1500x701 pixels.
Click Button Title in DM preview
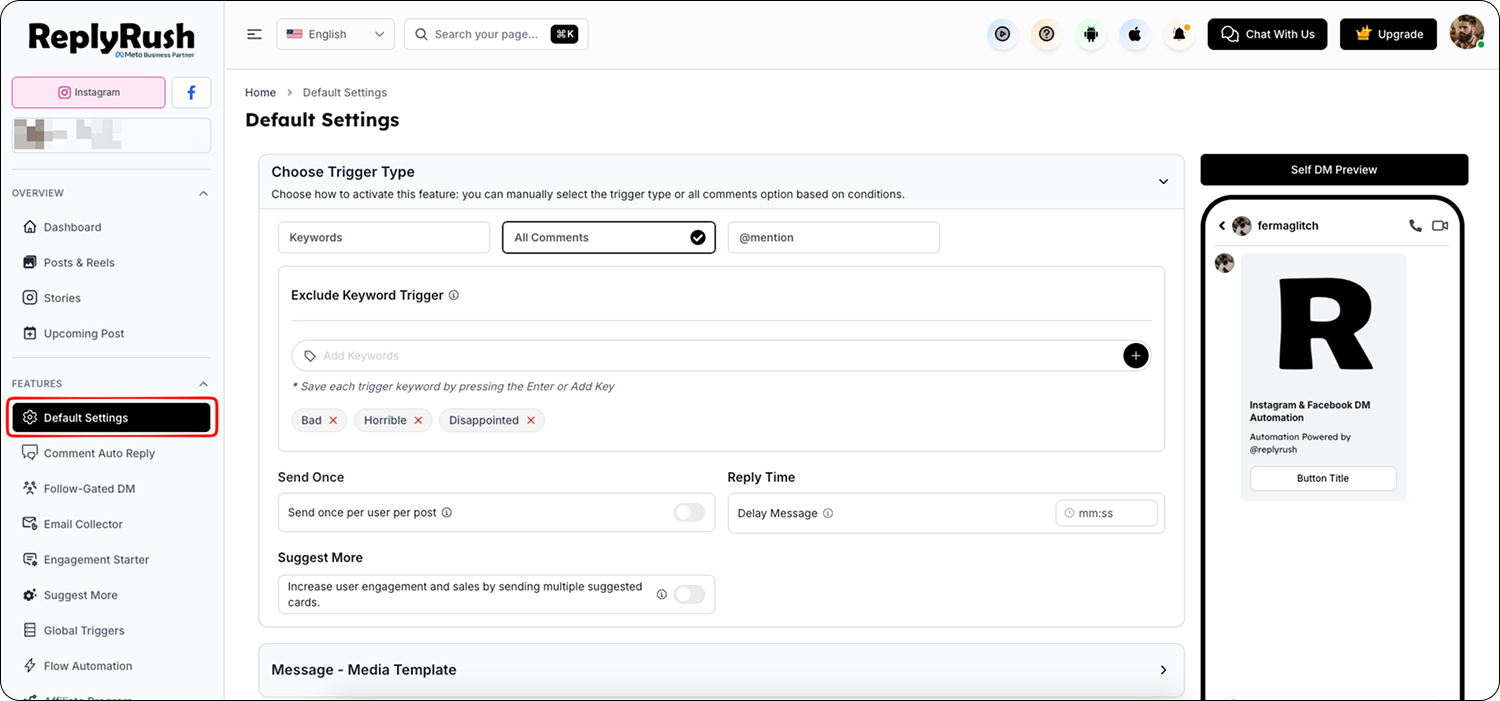click(x=1323, y=478)
